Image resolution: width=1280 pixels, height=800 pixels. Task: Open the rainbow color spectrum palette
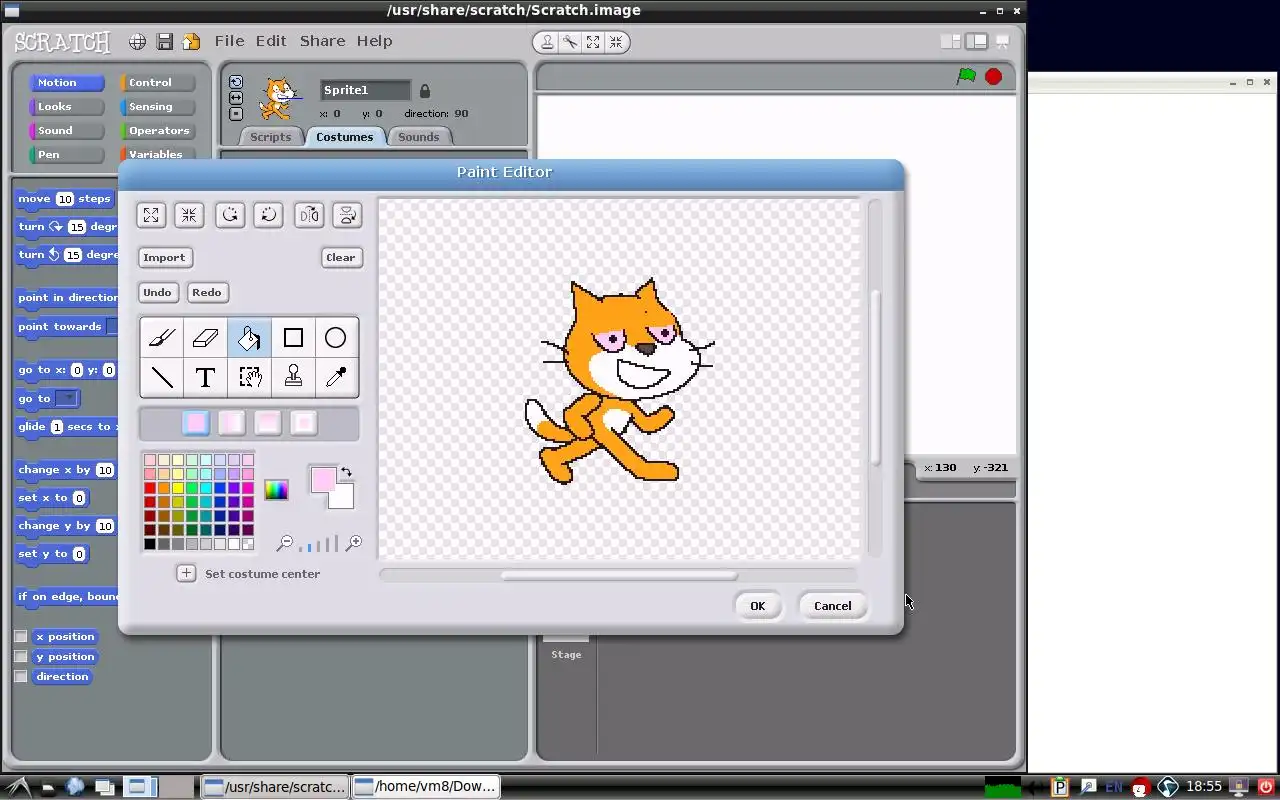point(276,490)
